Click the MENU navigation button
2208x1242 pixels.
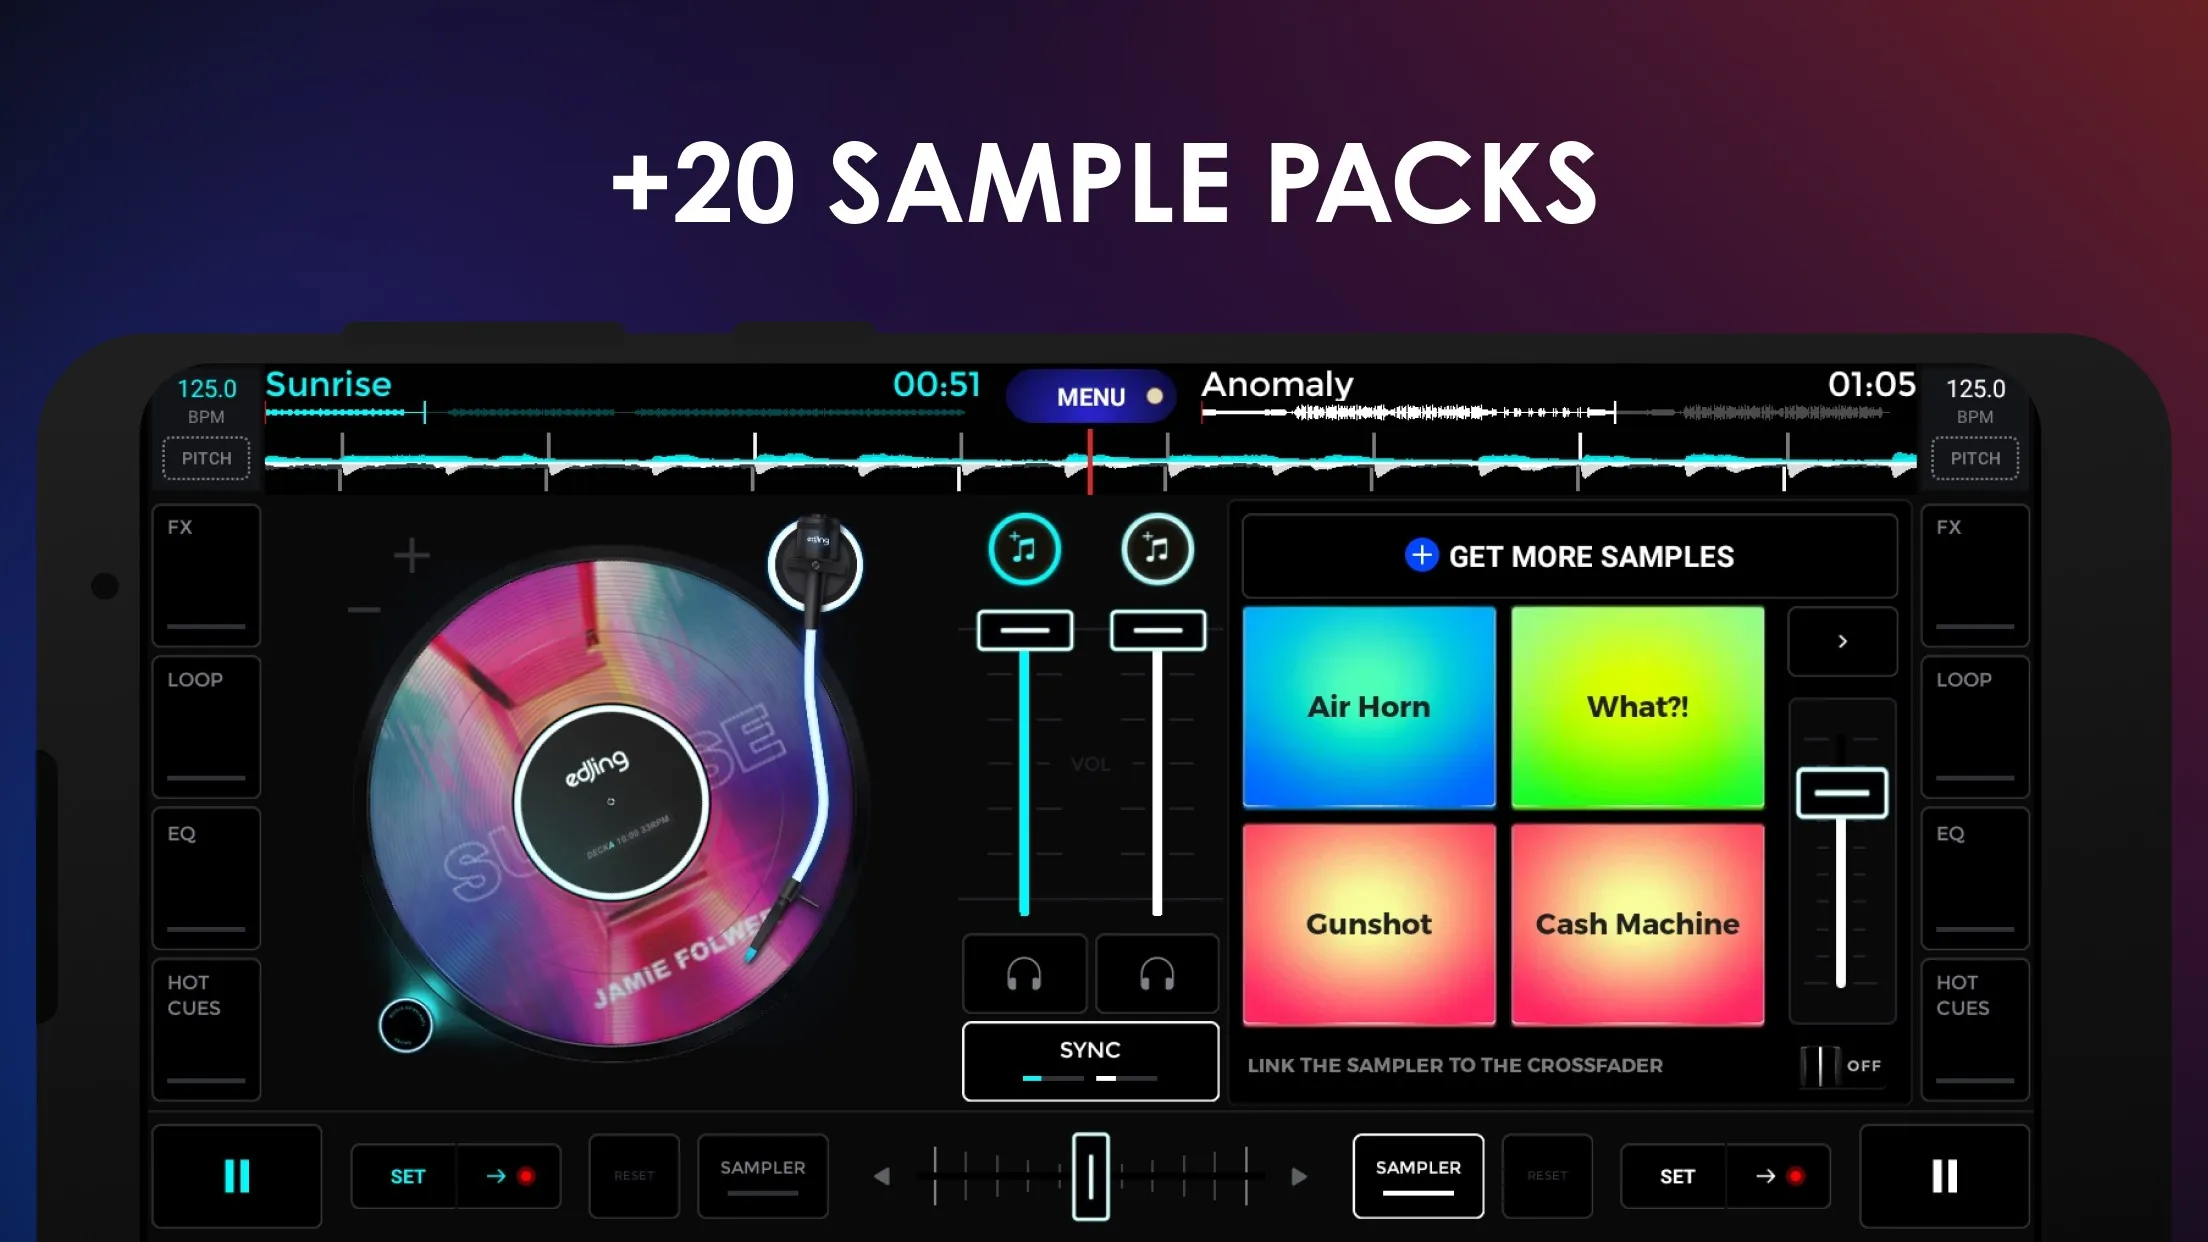(x=1090, y=397)
